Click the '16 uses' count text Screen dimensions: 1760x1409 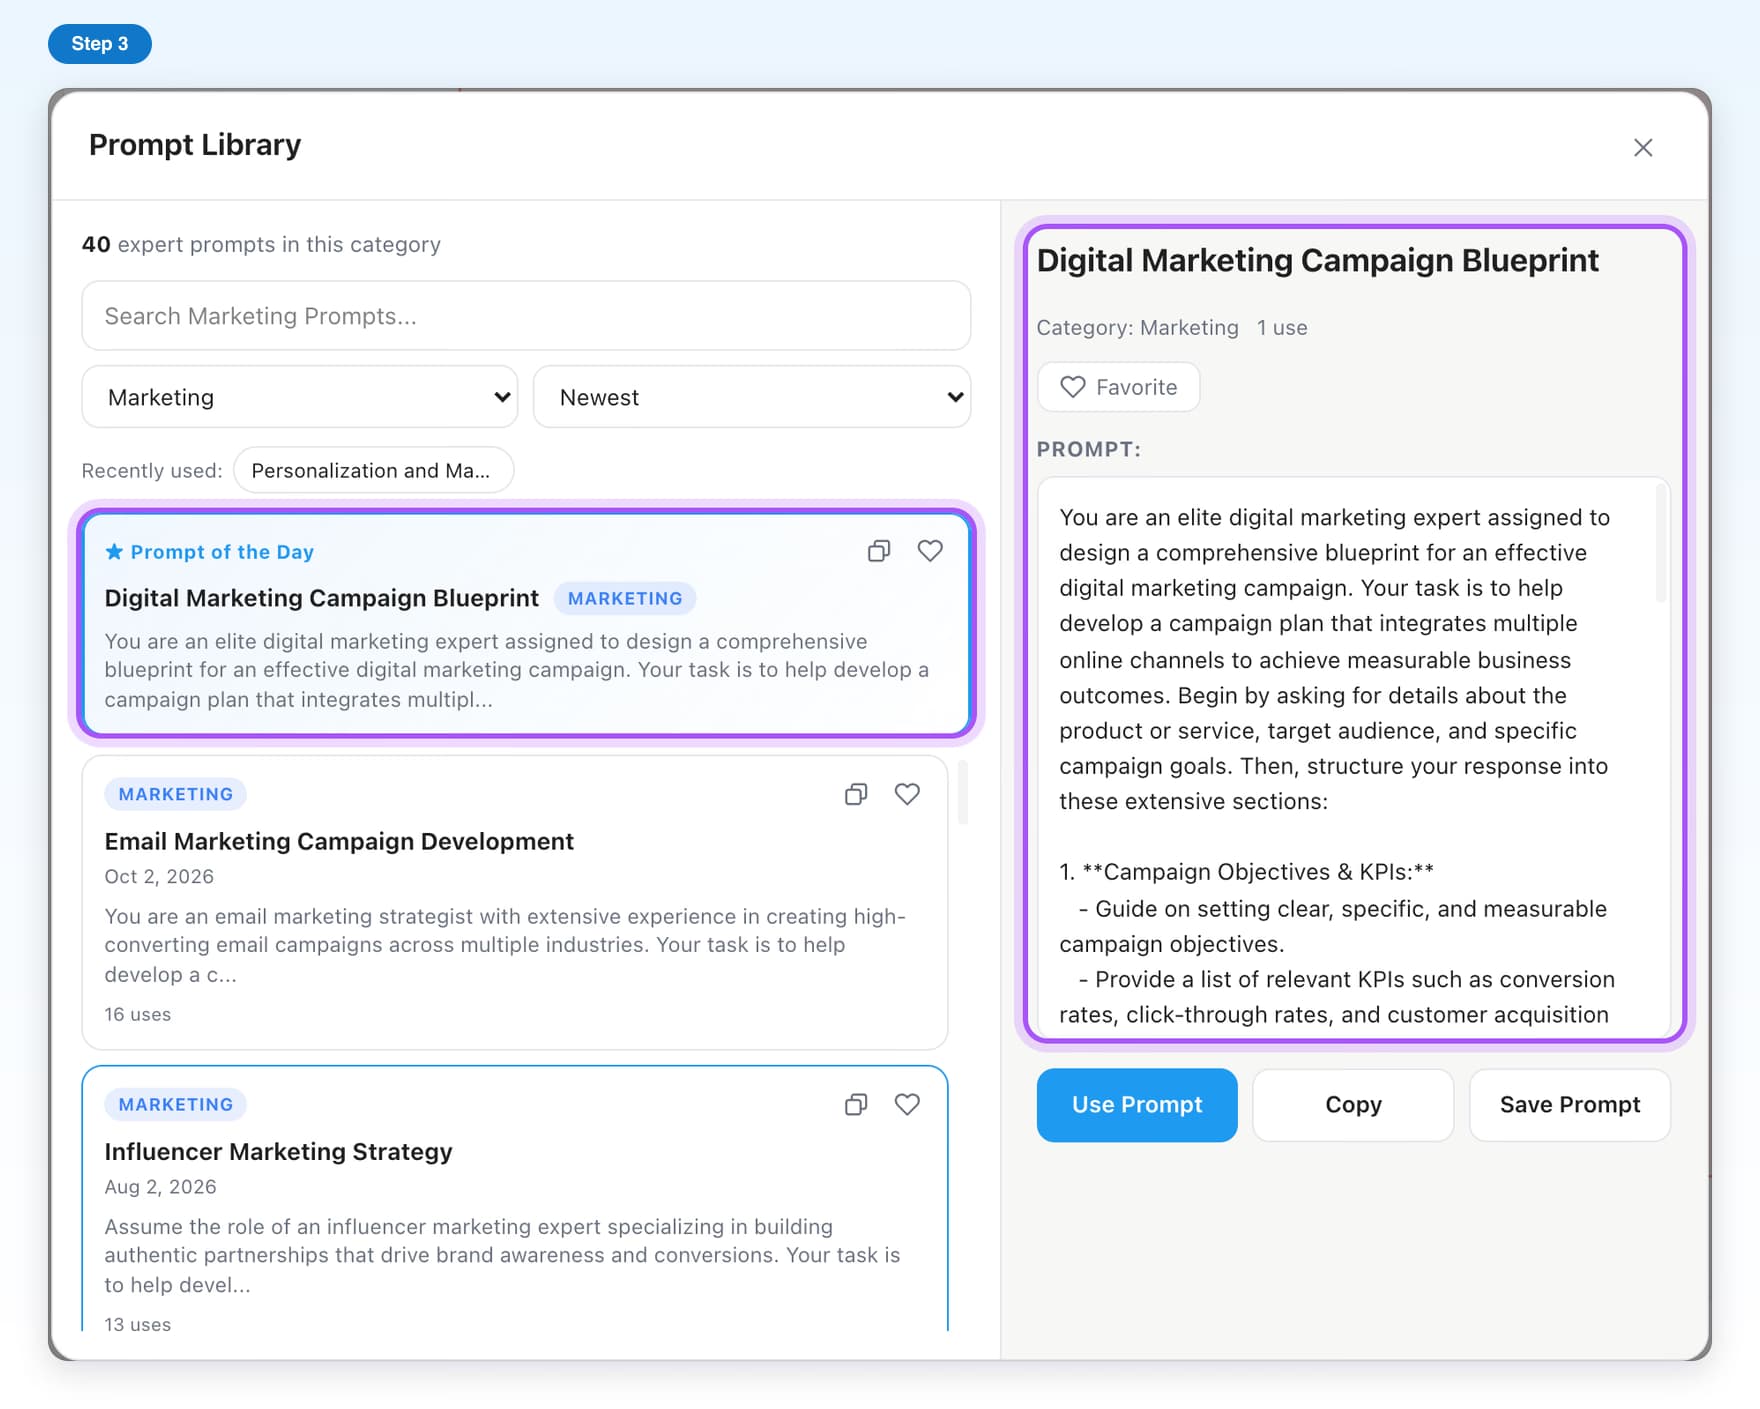(x=138, y=1014)
